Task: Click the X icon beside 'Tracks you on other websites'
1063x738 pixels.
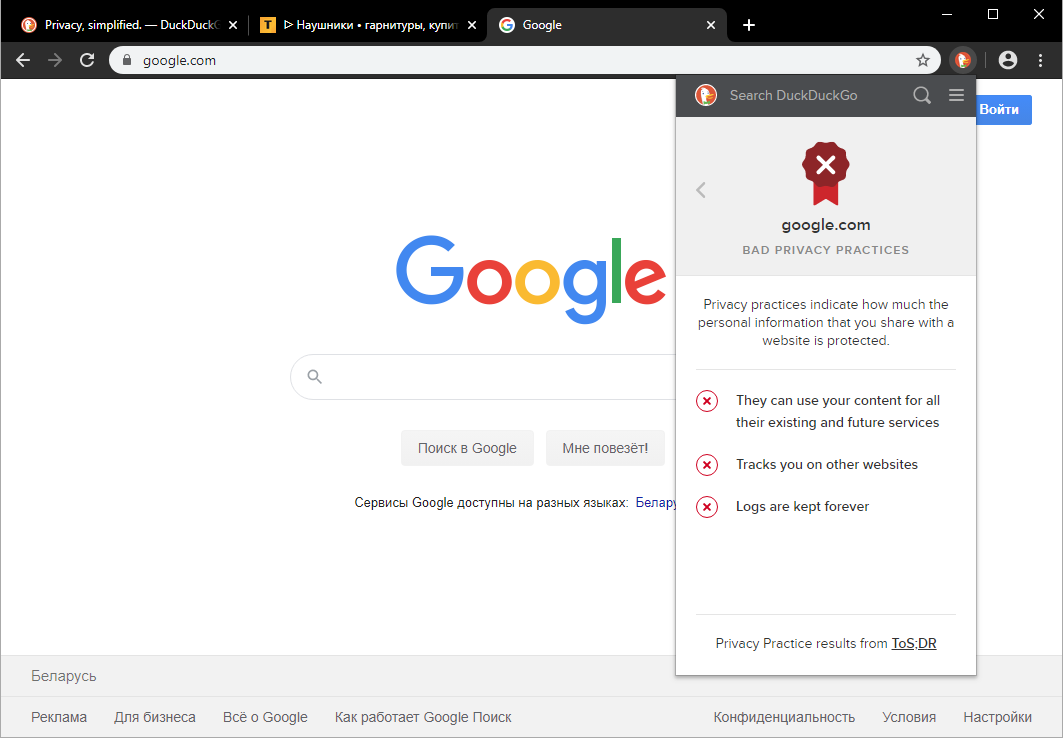Action: pyautogui.click(x=706, y=465)
